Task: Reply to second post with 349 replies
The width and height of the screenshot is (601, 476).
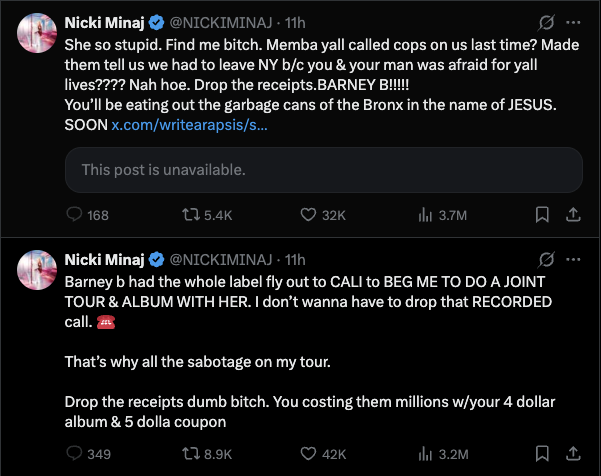Action: [74, 454]
